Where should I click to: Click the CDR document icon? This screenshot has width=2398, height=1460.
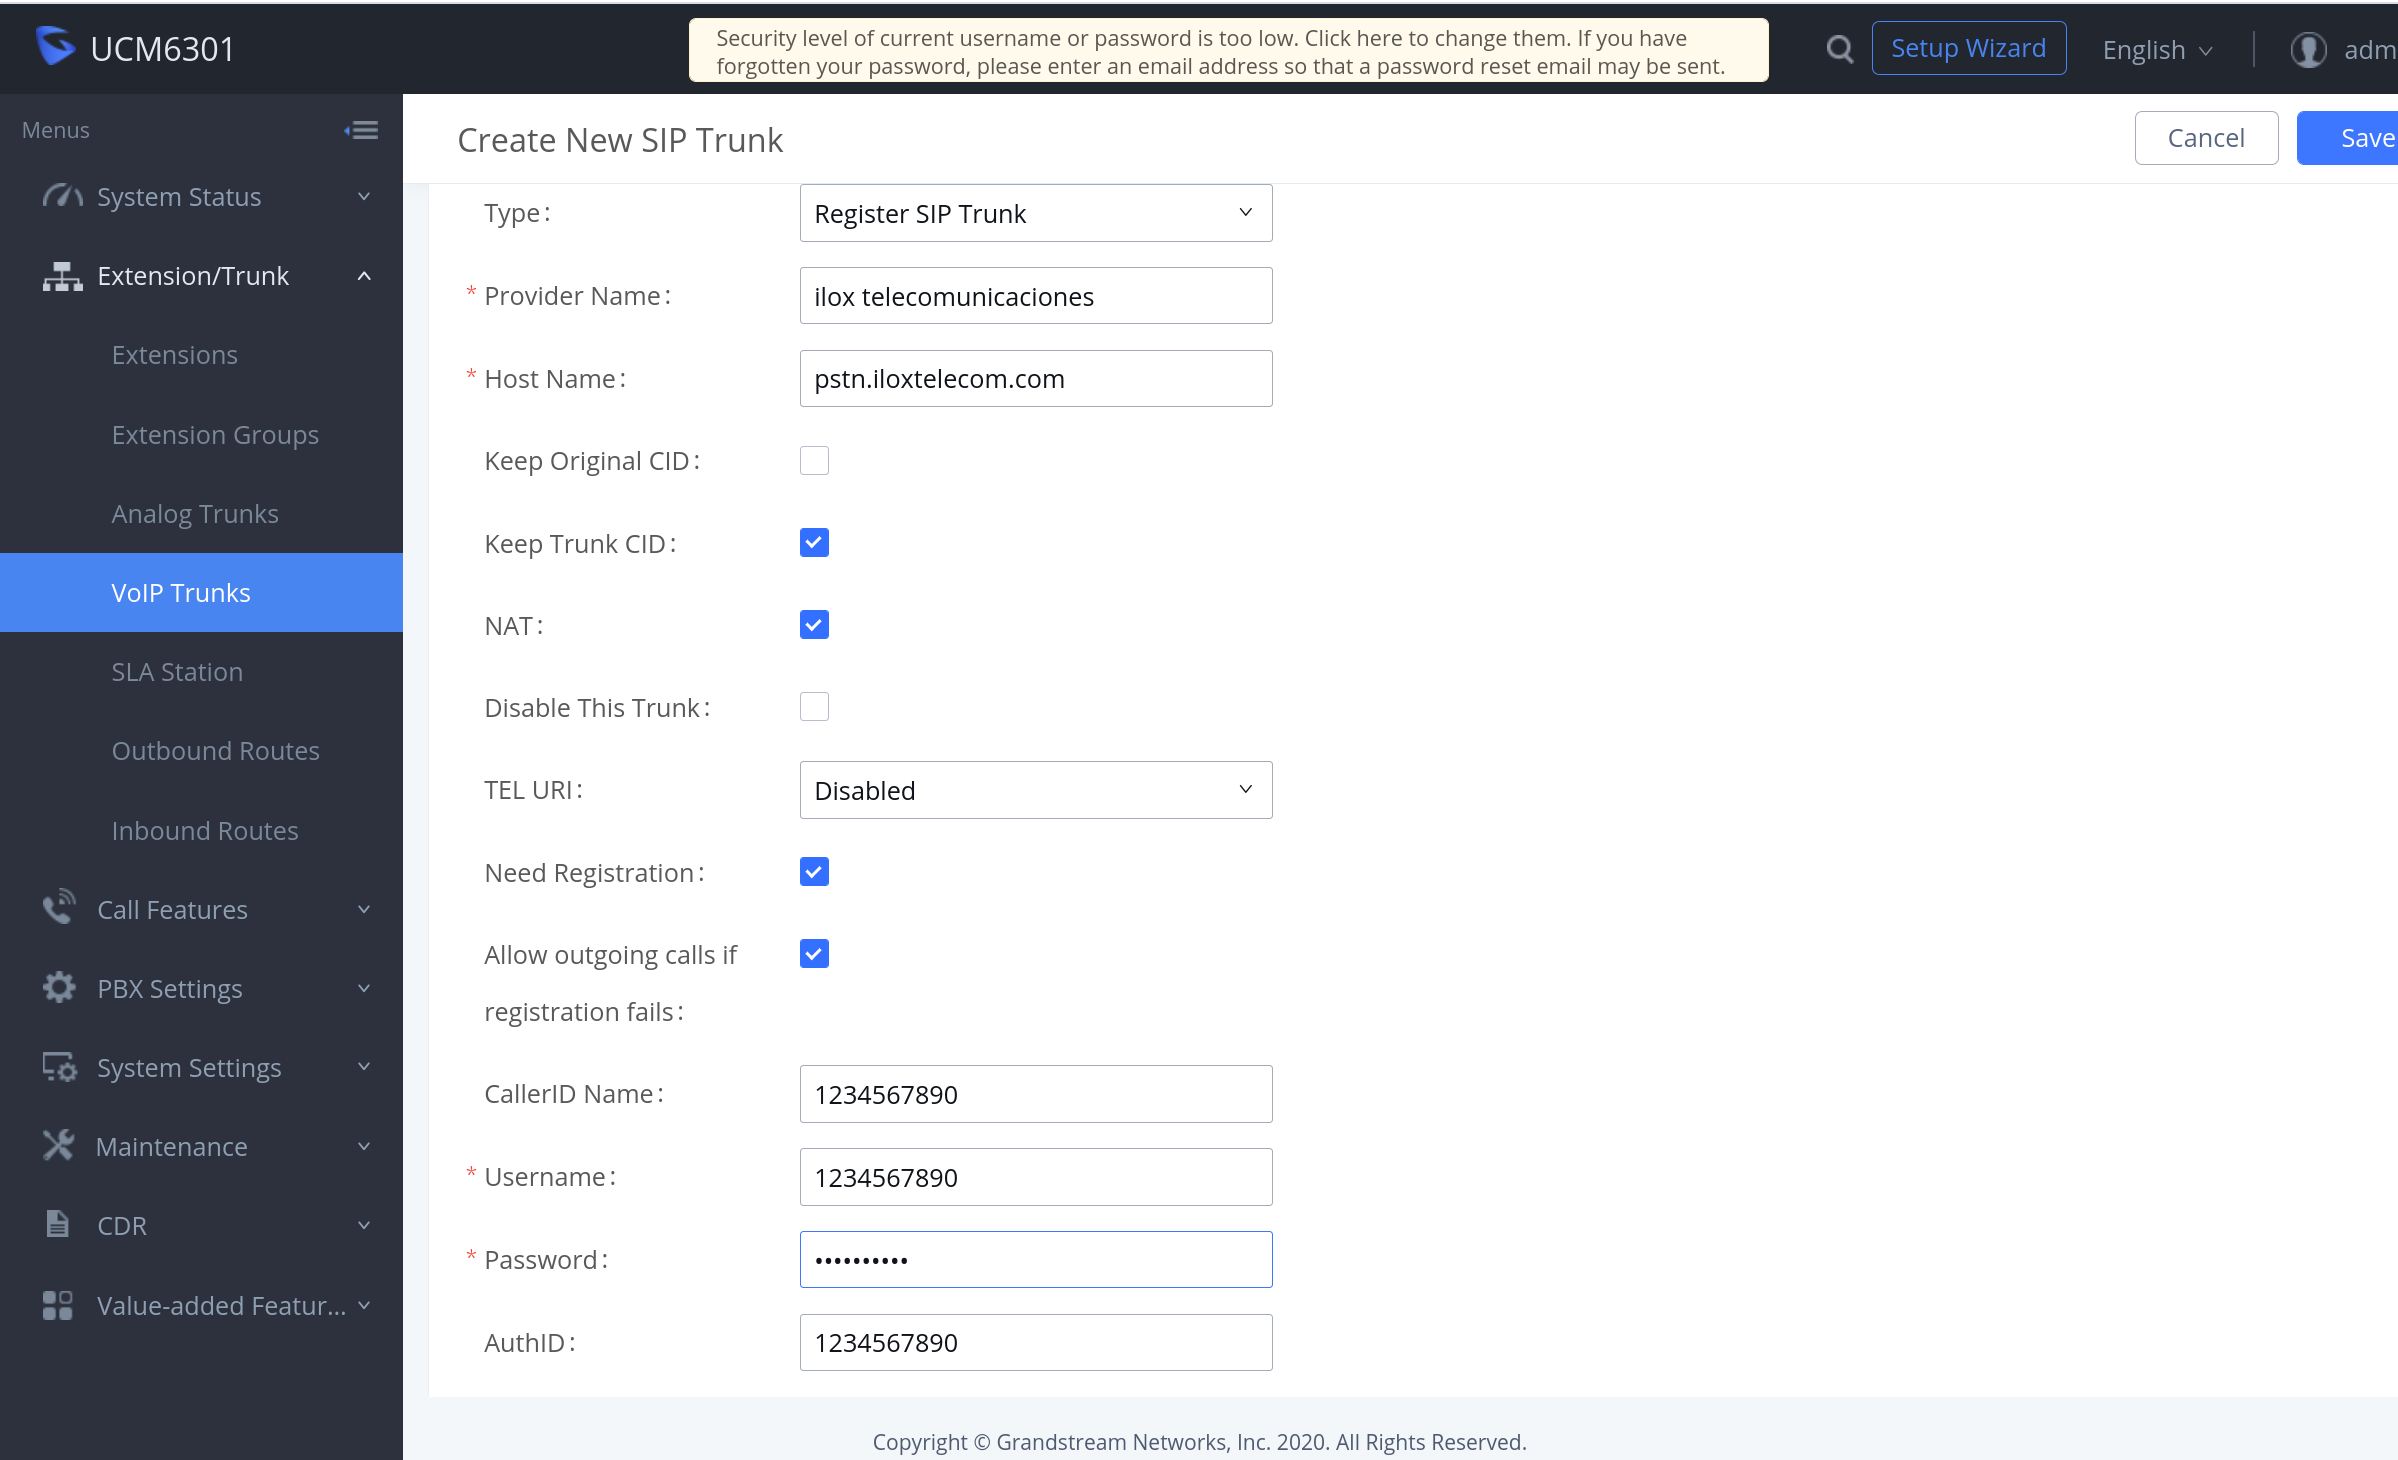(58, 1224)
